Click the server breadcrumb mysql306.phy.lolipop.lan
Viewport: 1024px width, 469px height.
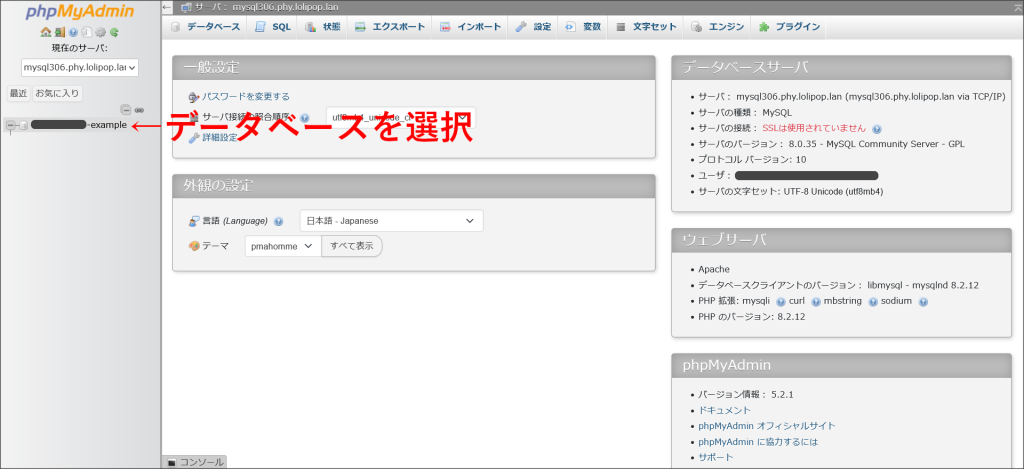(287, 7)
